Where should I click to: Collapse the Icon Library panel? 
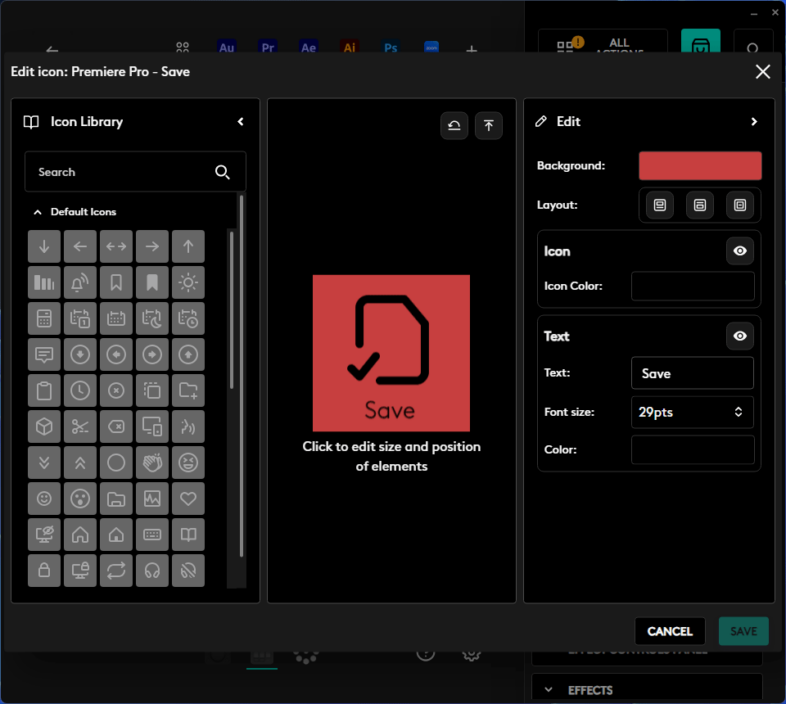[x=240, y=122]
